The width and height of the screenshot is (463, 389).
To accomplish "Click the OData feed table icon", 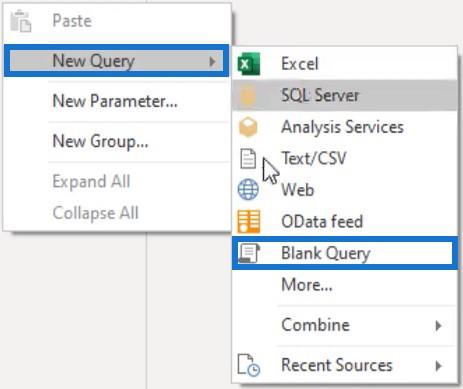I will (x=249, y=221).
